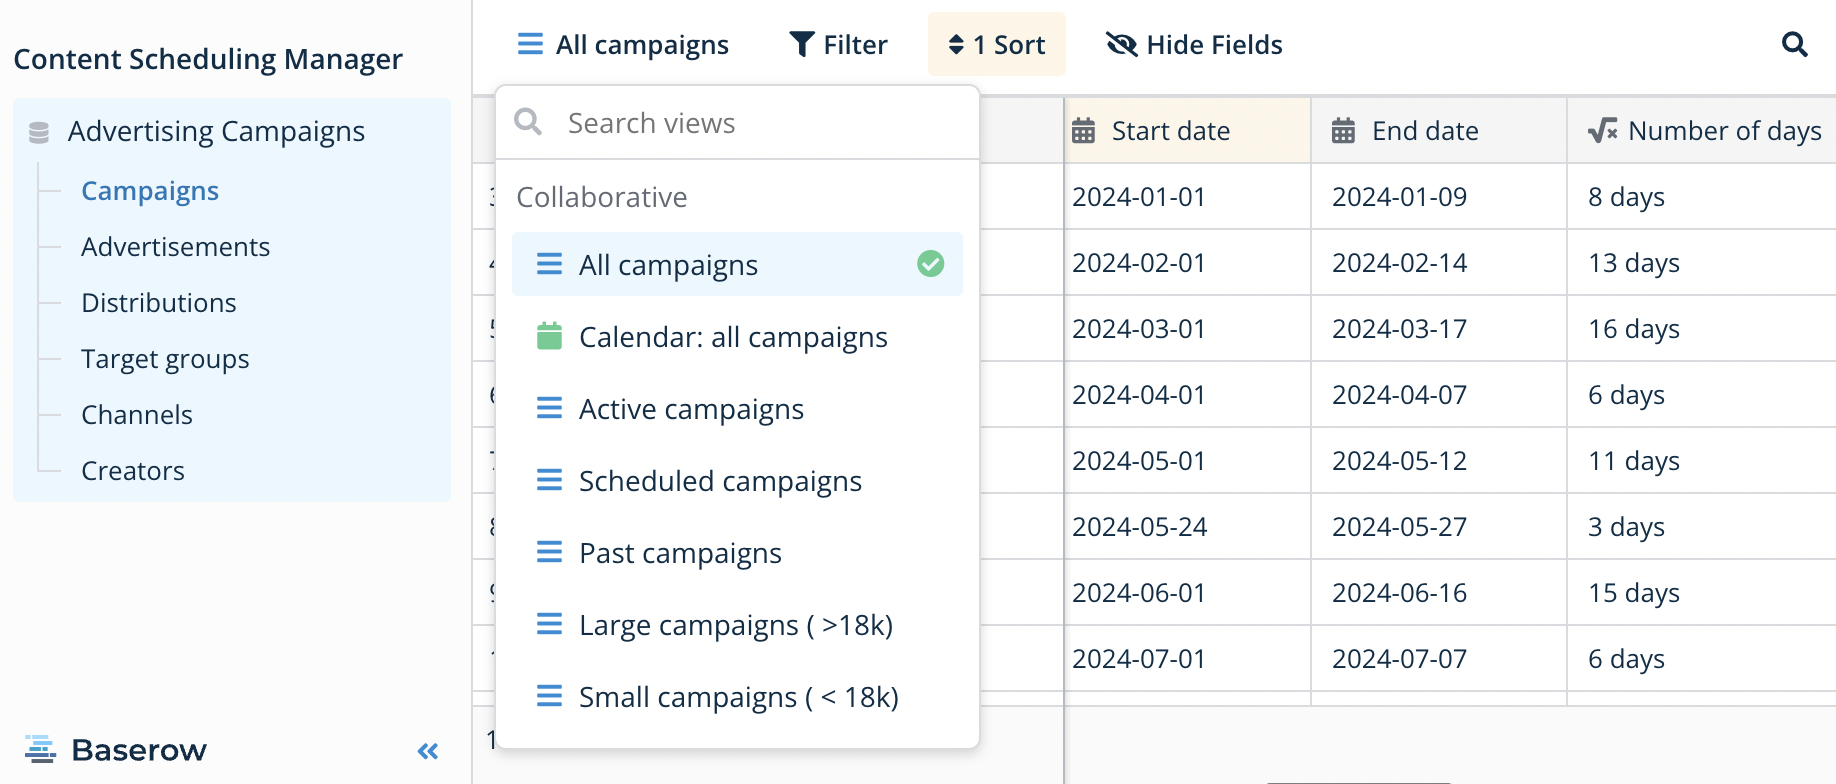
Task: Select Large campaigns ( >18k) view
Action: 735,625
